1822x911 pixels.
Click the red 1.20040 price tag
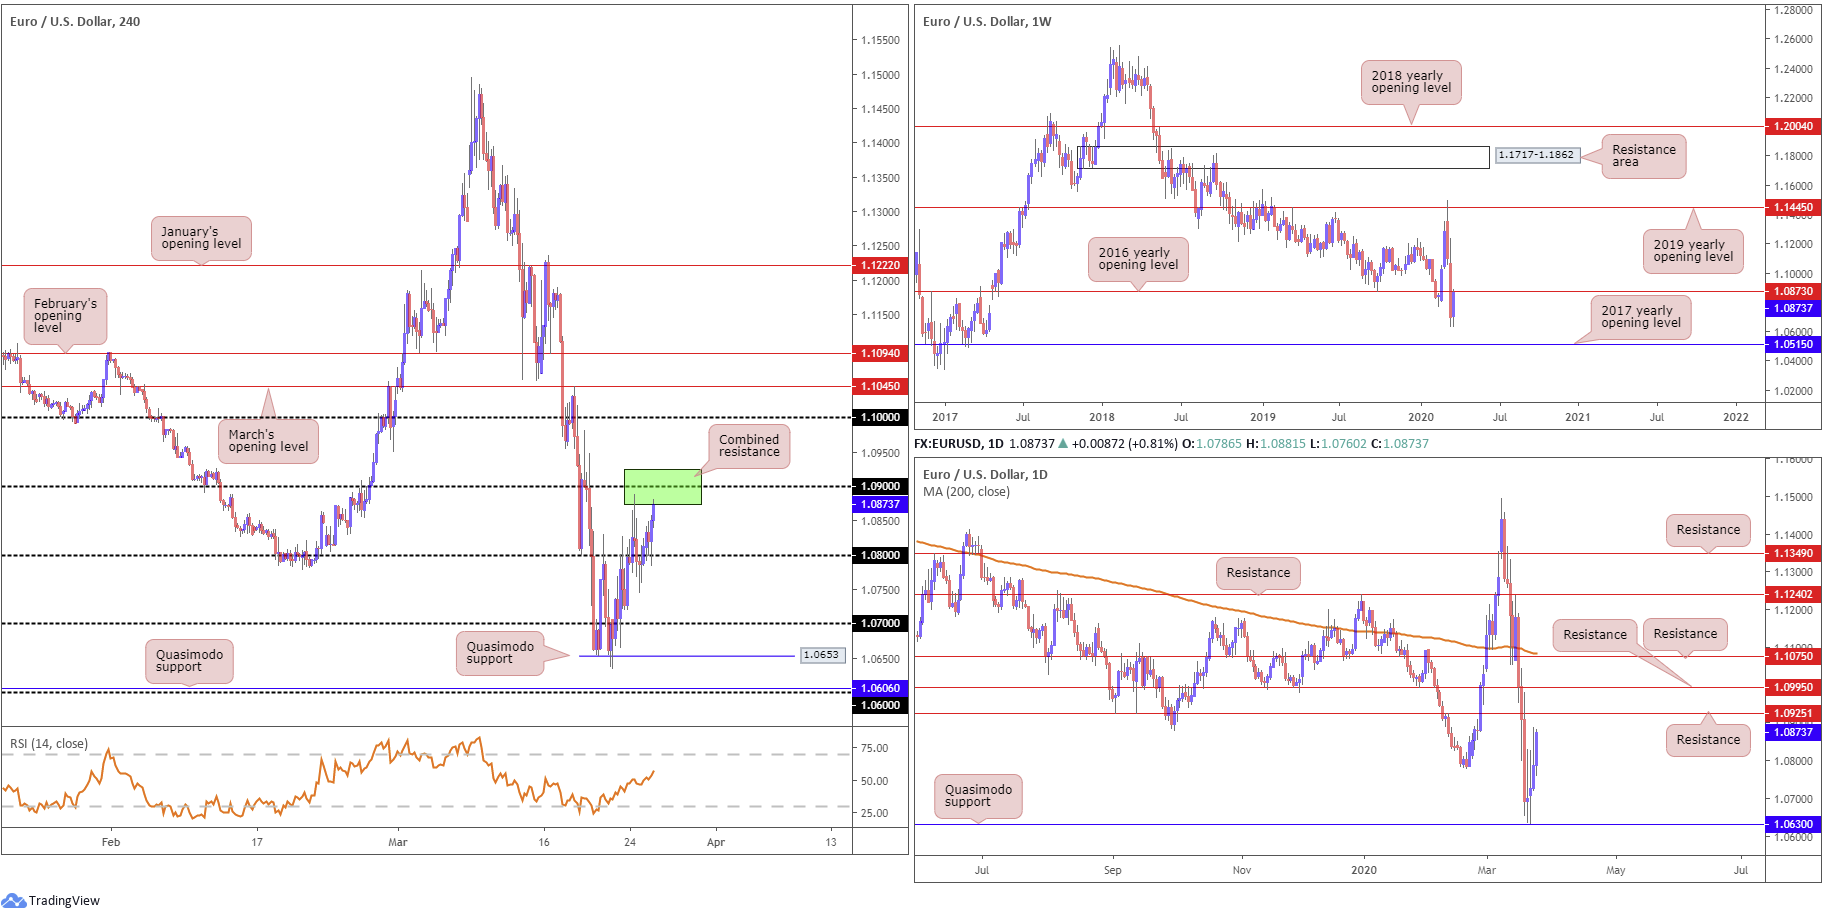pos(1793,126)
